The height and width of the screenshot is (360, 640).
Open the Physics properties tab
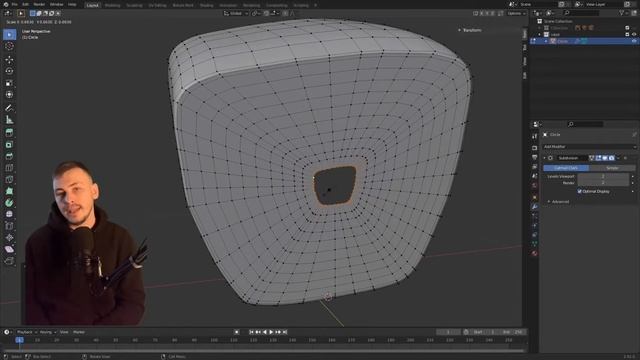pyautogui.click(x=535, y=225)
